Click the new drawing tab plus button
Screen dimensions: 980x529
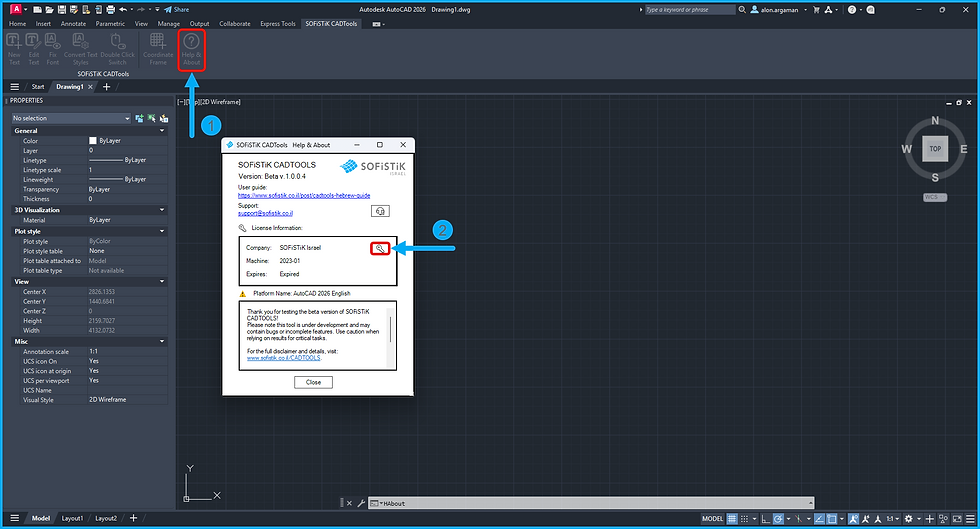[106, 87]
